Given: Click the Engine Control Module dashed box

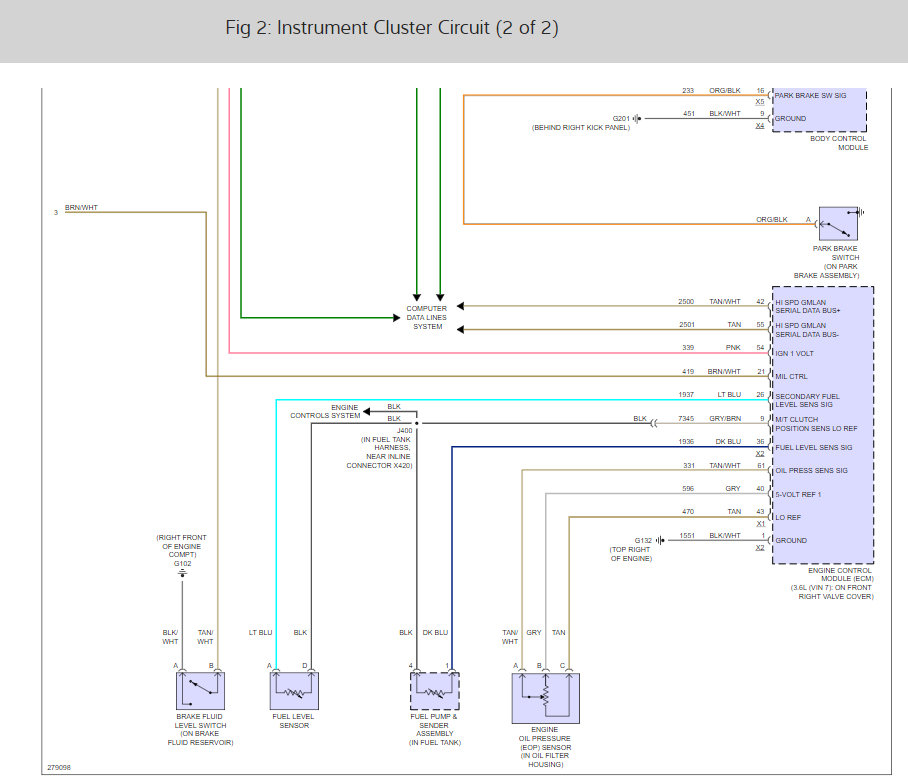Looking at the screenshot, I should coord(823,425).
